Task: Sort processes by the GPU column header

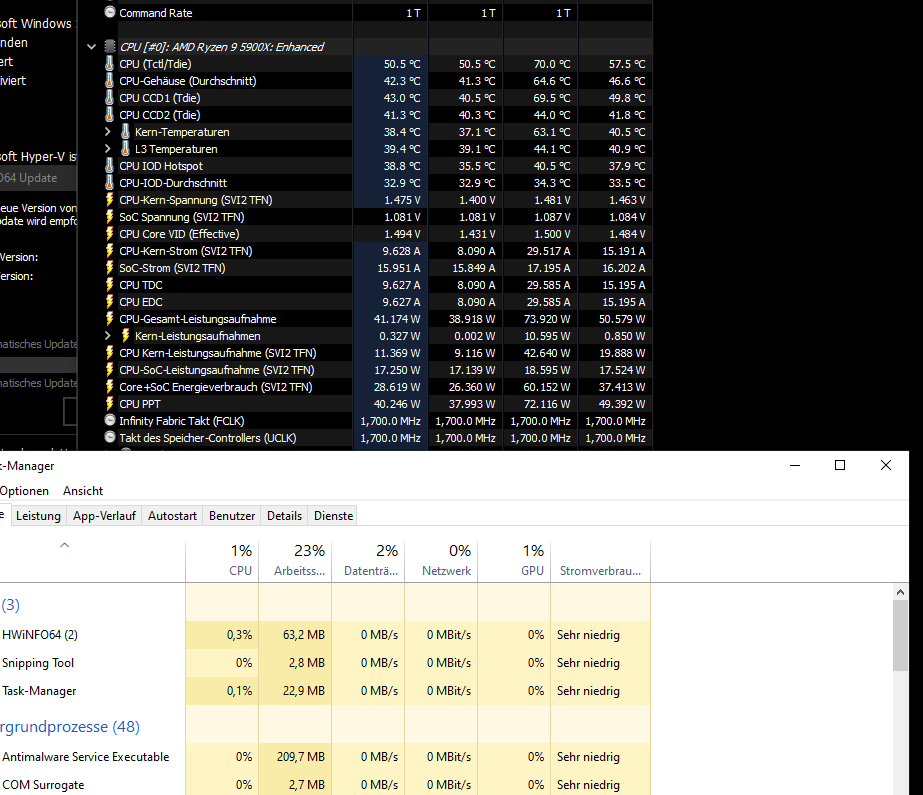Action: pyautogui.click(x=514, y=561)
